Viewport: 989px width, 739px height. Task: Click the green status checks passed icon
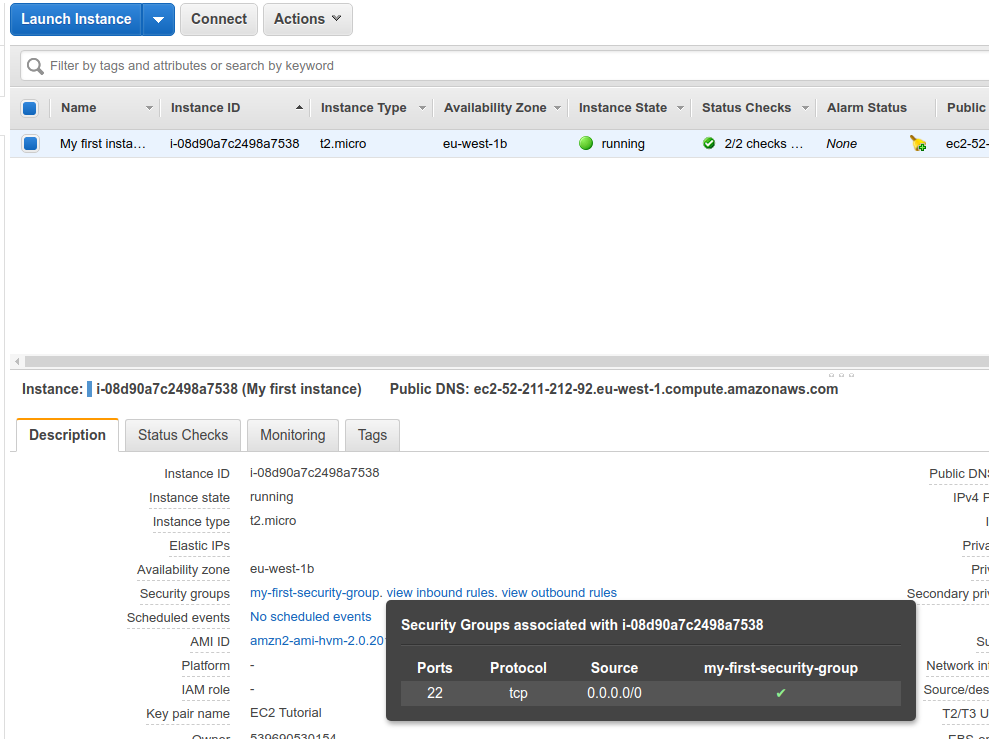click(709, 144)
